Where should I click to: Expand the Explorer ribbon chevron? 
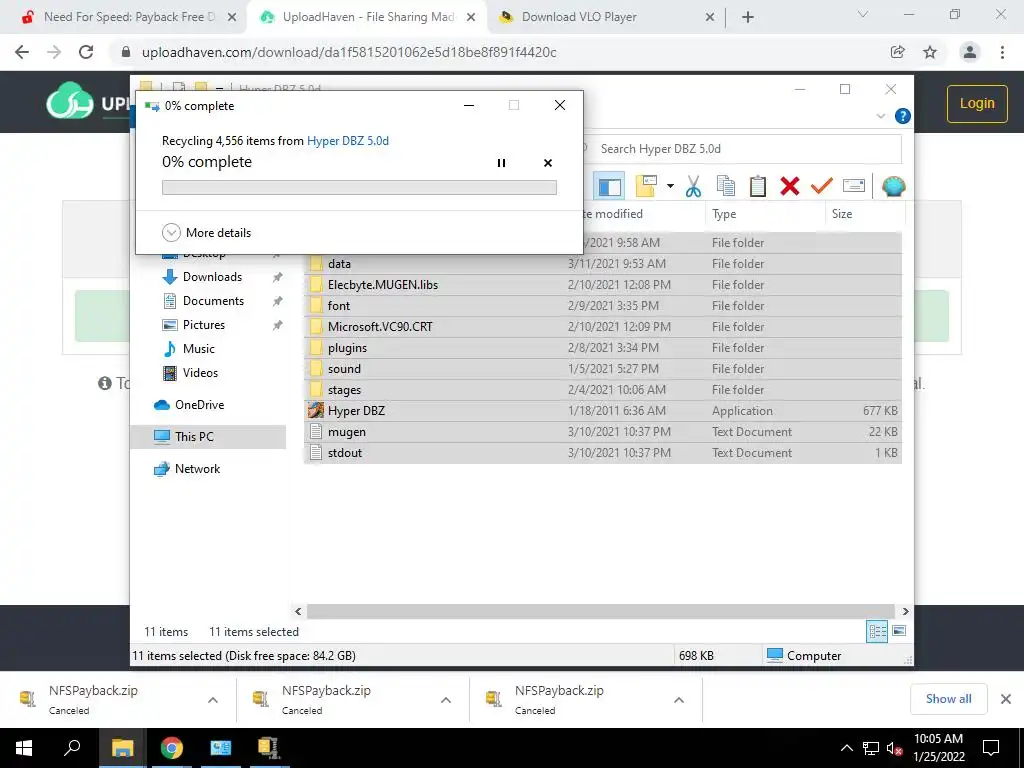(x=880, y=116)
